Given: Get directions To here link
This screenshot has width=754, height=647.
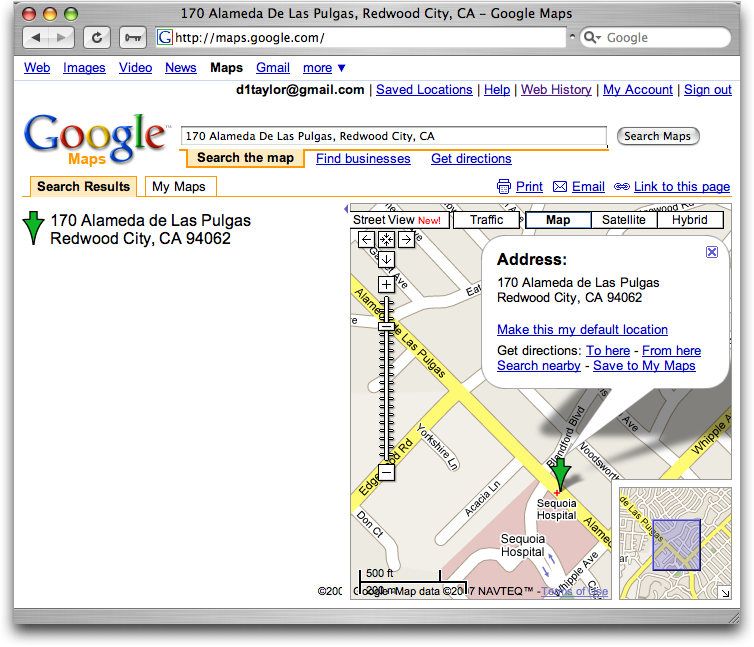Looking at the screenshot, I should pyautogui.click(x=608, y=351).
